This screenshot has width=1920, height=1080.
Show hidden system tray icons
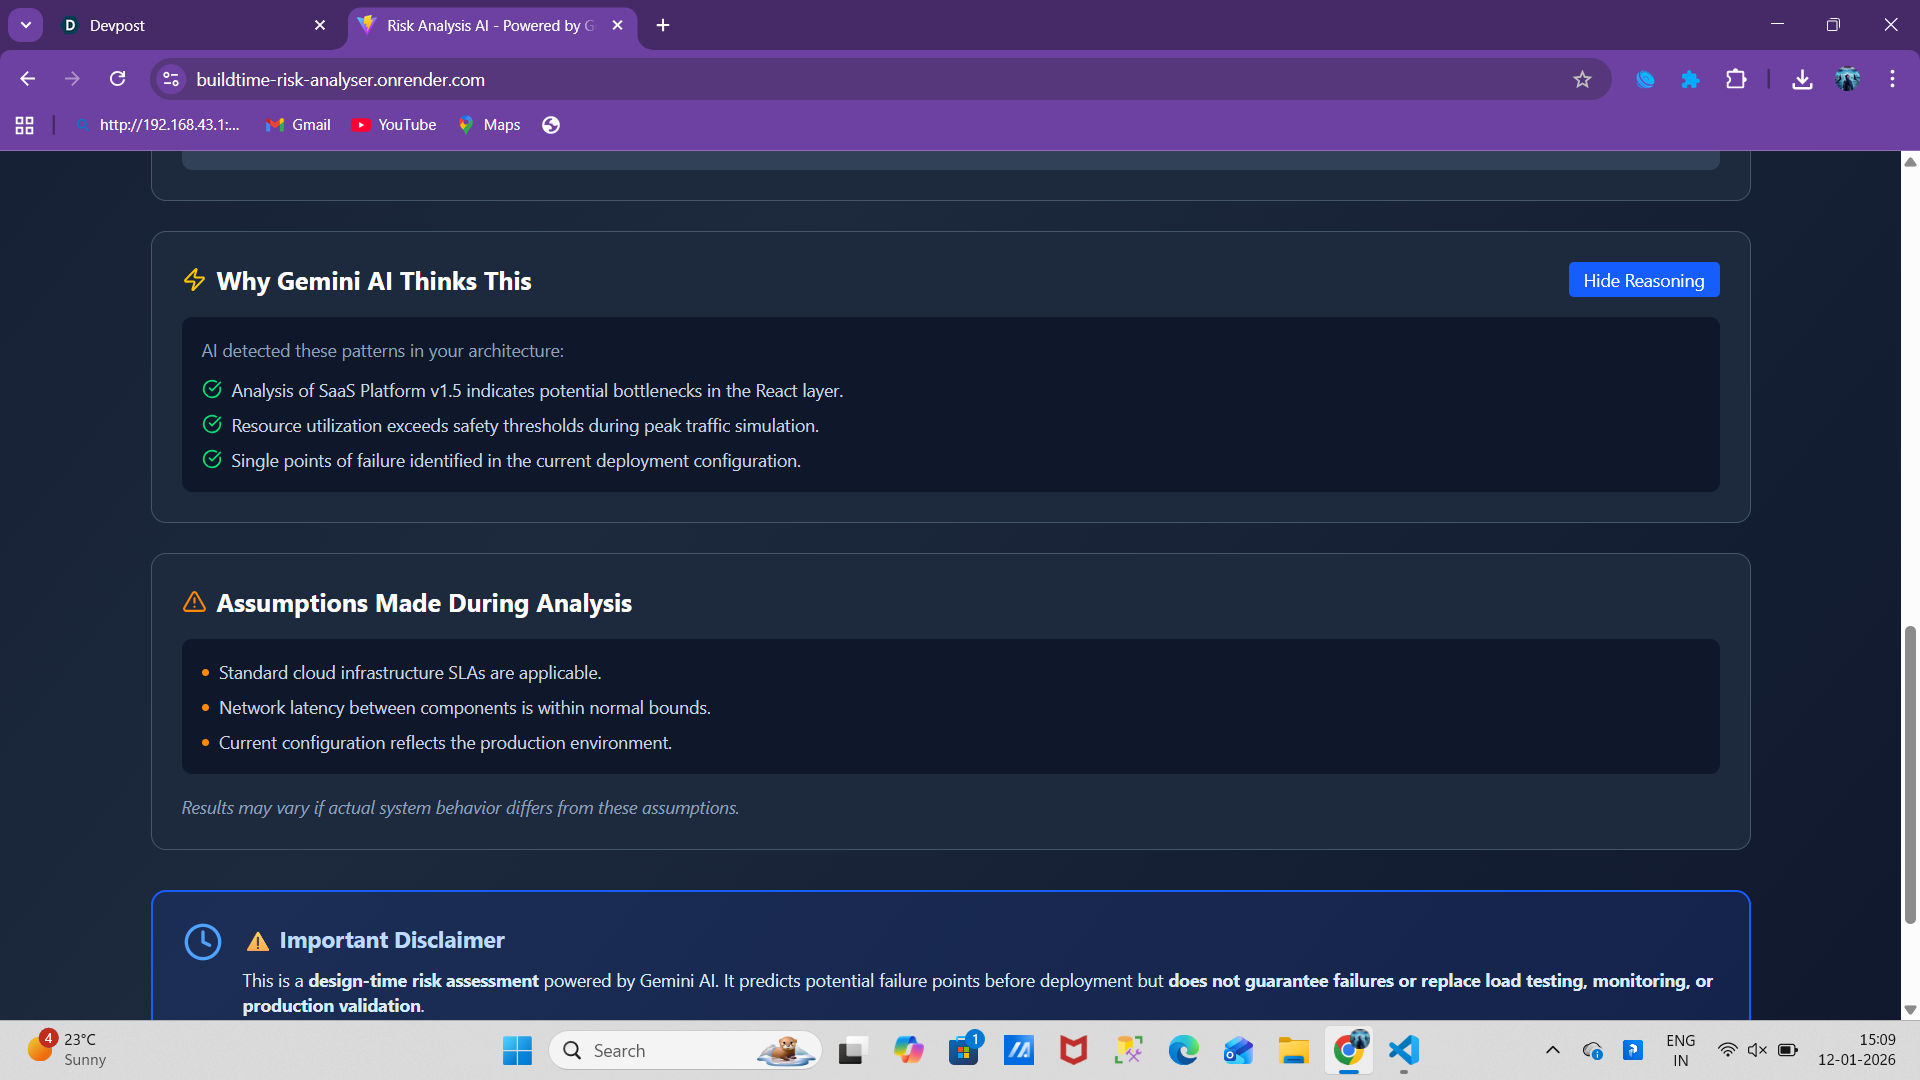pyautogui.click(x=1552, y=1050)
